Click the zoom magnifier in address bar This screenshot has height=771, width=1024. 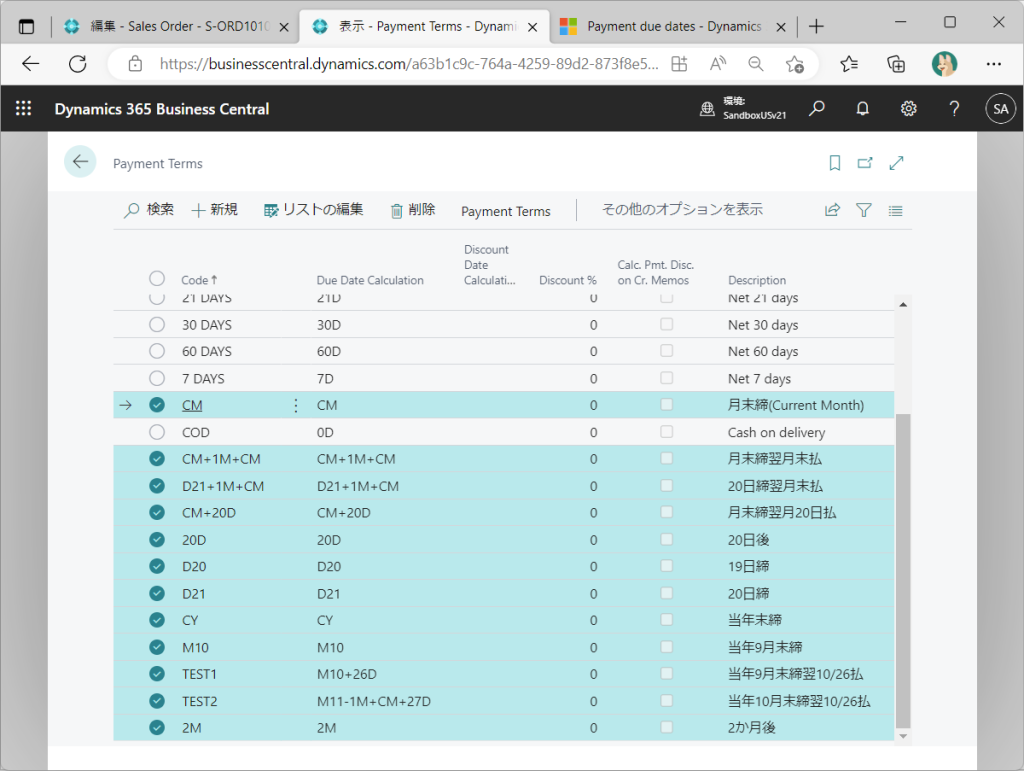tap(756, 63)
